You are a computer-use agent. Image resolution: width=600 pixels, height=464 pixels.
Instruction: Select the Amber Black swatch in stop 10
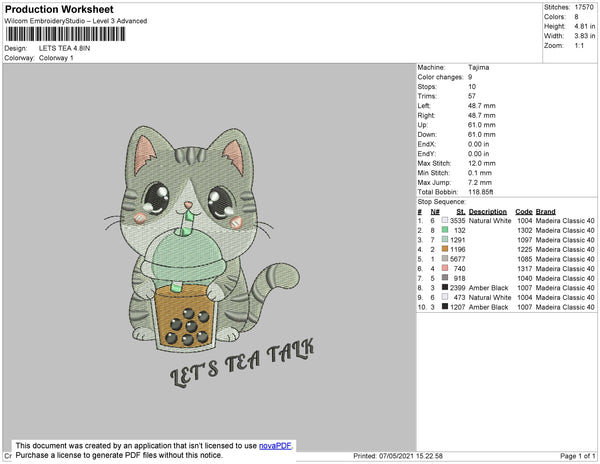pos(445,306)
